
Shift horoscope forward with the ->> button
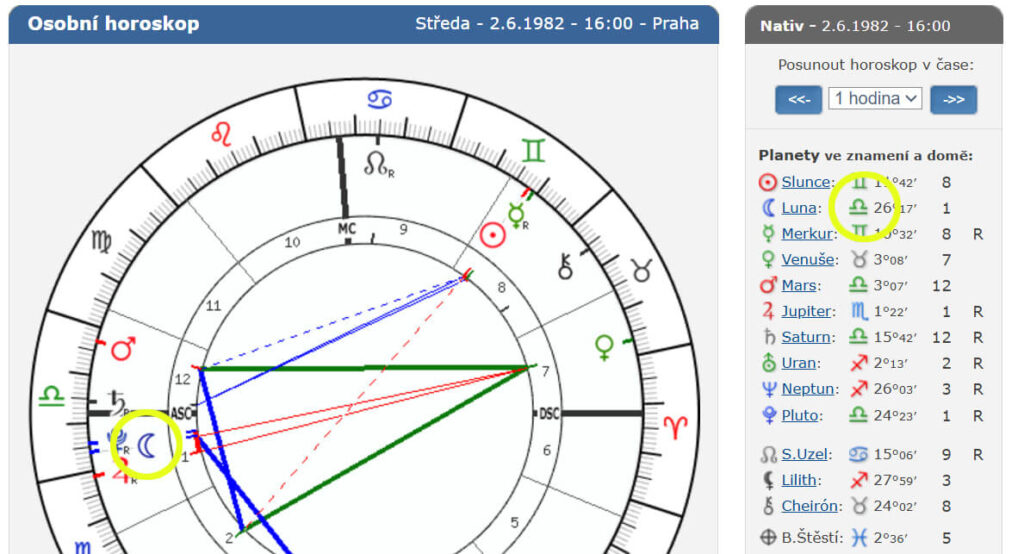pyautogui.click(x=953, y=99)
